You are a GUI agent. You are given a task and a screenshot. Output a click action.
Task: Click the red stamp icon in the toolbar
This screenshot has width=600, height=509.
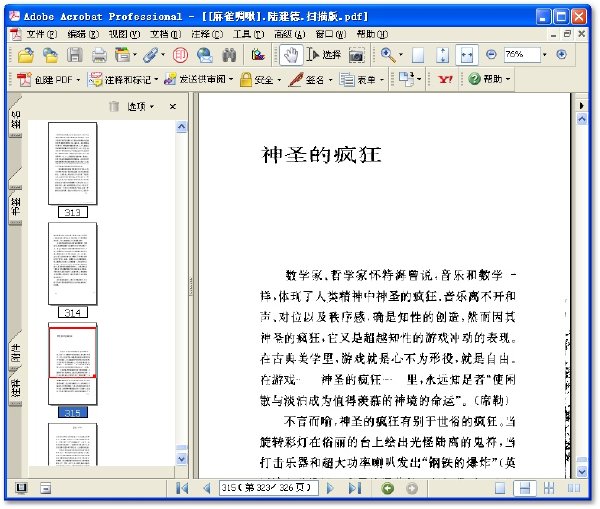click(180, 55)
